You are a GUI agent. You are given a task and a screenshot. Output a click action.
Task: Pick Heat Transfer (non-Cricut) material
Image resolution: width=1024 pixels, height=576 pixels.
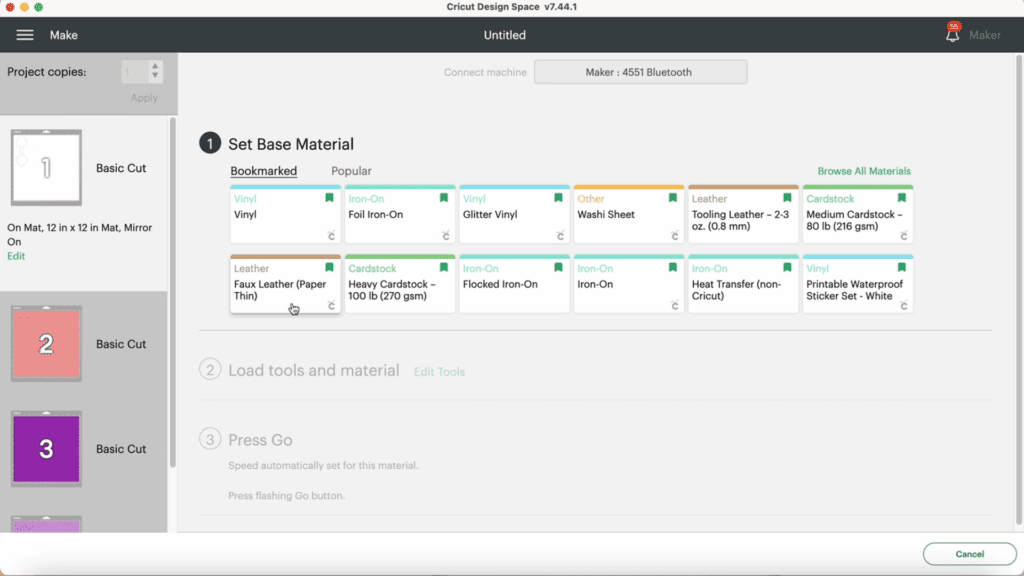click(x=743, y=284)
